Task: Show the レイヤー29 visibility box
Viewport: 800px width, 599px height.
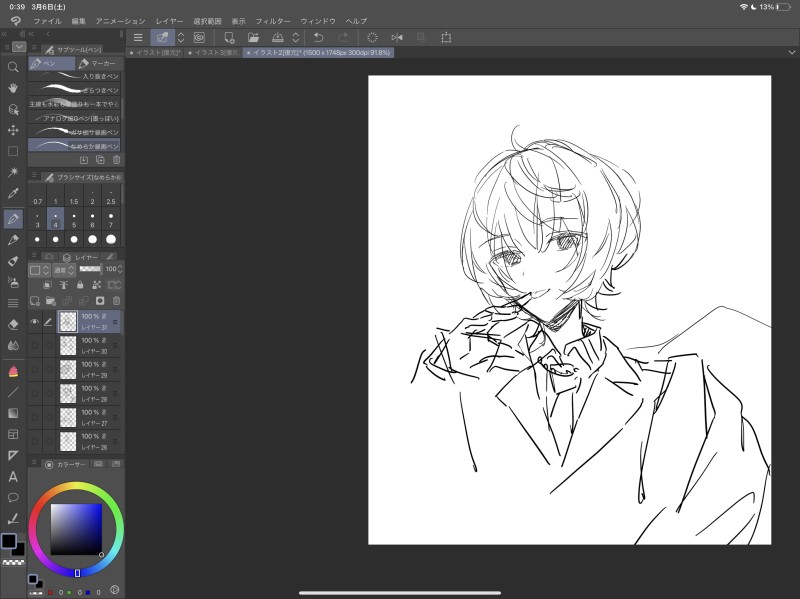Action: pyautogui.click(x=35, y=369)
